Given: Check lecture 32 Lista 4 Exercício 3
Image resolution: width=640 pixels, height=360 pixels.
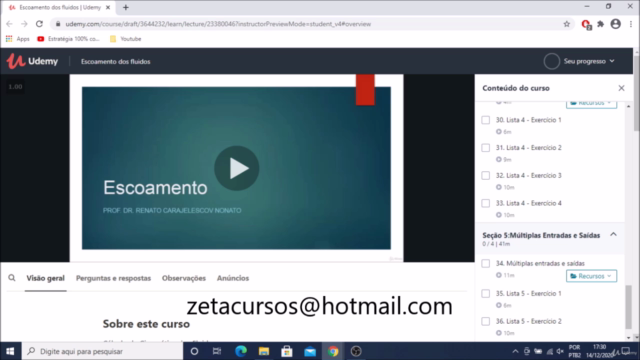Looking at the screenshot, I should (x=485, y=176).
